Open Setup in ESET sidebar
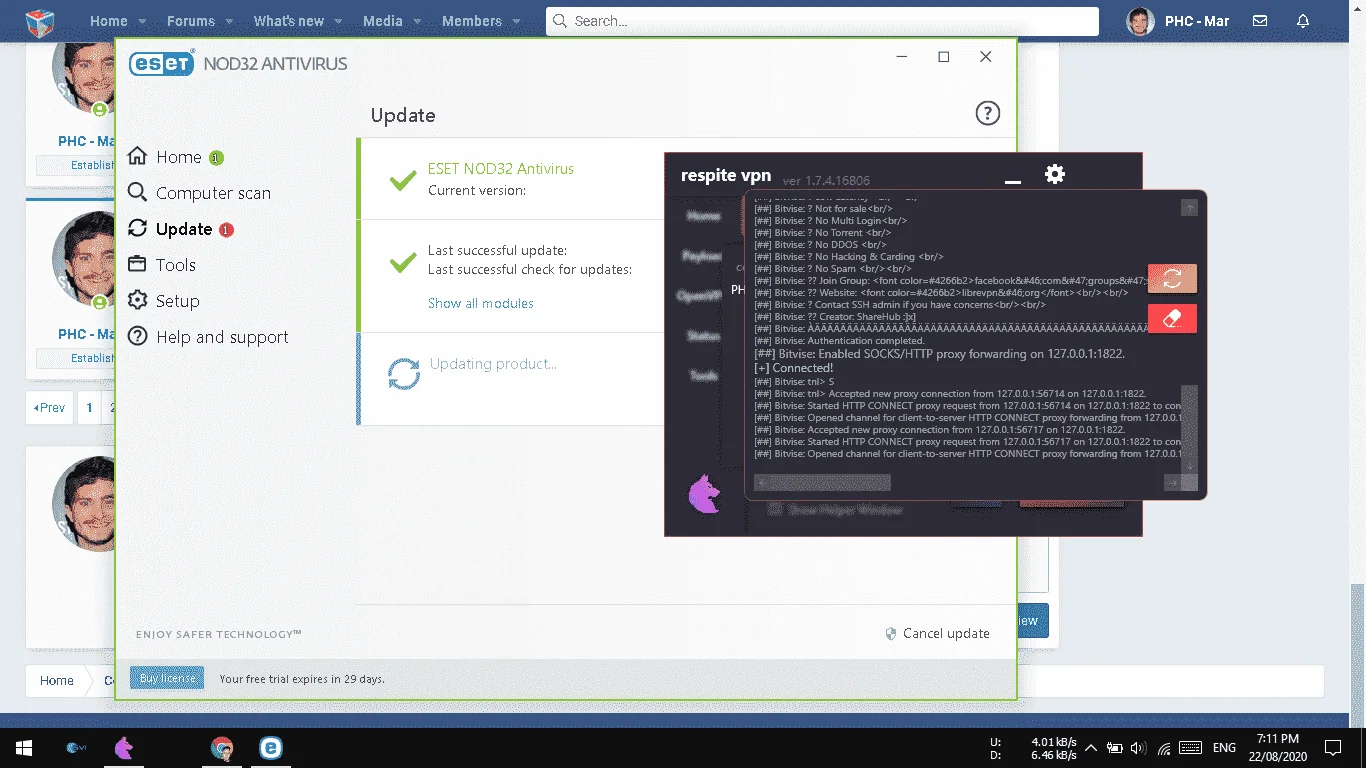This screenshot has height=768, width=1366. coord(164,301)
